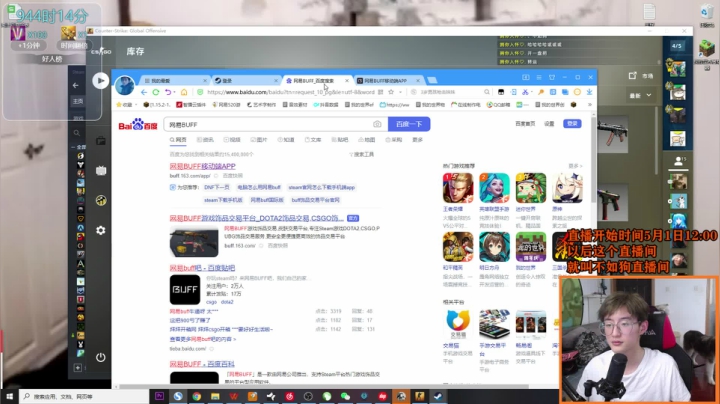Click the 查看更多网易buff吧的内容 link
The width and height of the screenshot is (720, 404).
202,339
